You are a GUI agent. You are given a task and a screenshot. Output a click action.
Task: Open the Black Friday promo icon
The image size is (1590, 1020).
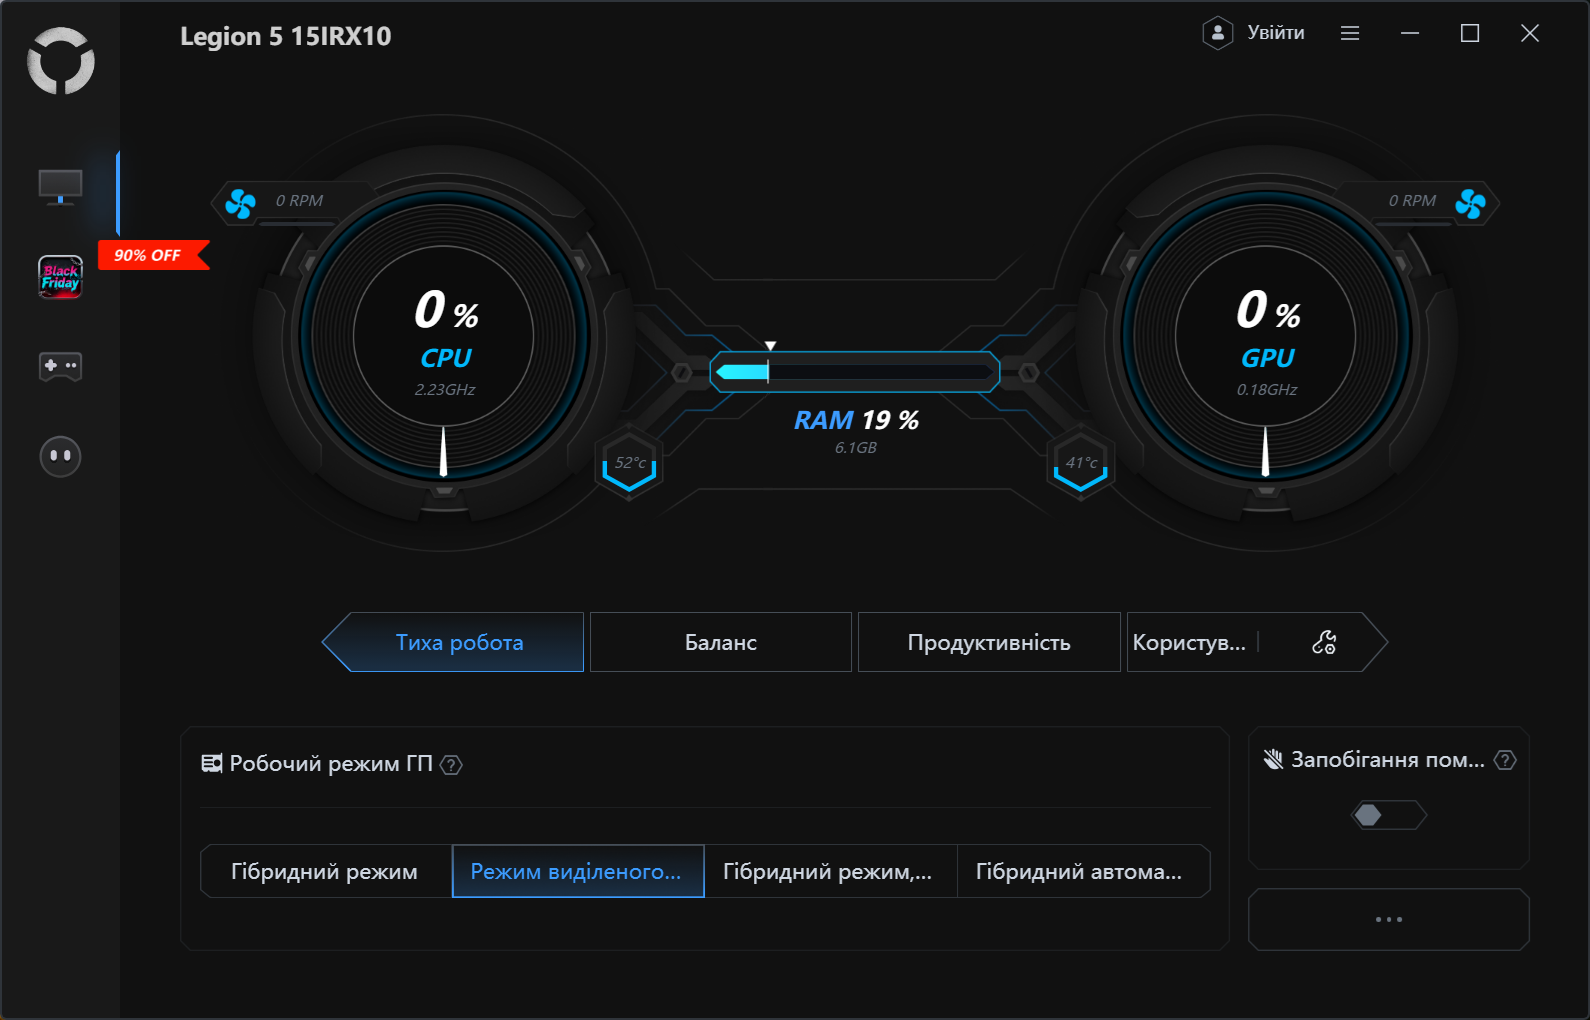point(60,277)
